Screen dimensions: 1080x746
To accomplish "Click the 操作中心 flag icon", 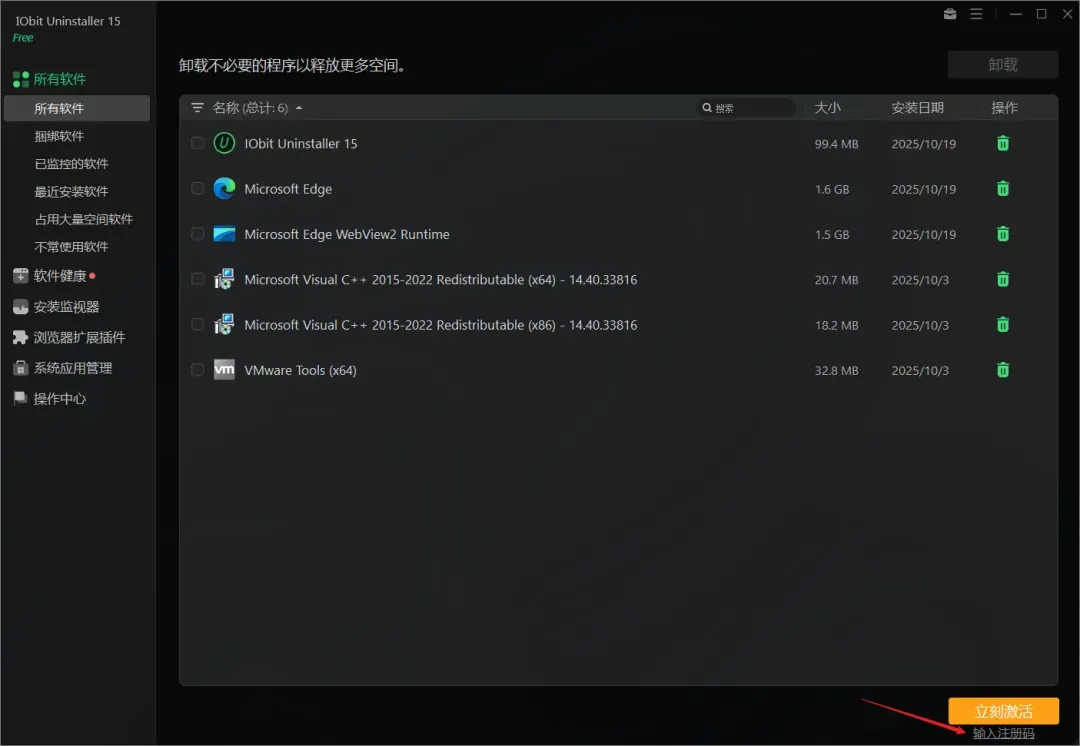I will pyautogui.click(x=21, y=398).
